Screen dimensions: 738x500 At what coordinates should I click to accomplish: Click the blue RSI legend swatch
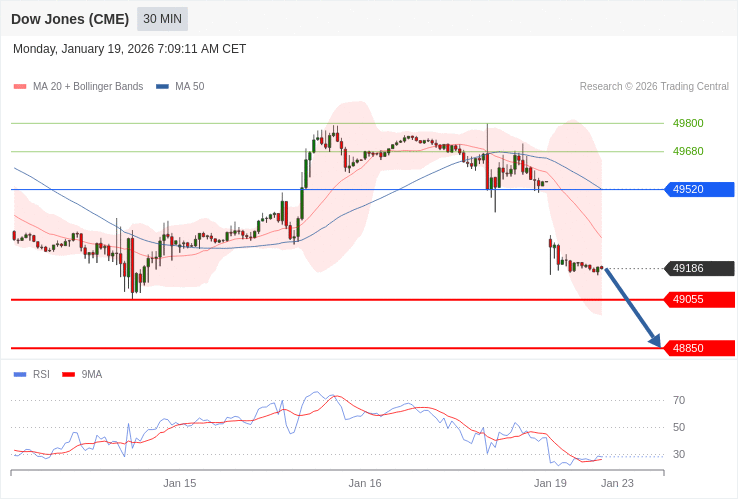(20, 375)
